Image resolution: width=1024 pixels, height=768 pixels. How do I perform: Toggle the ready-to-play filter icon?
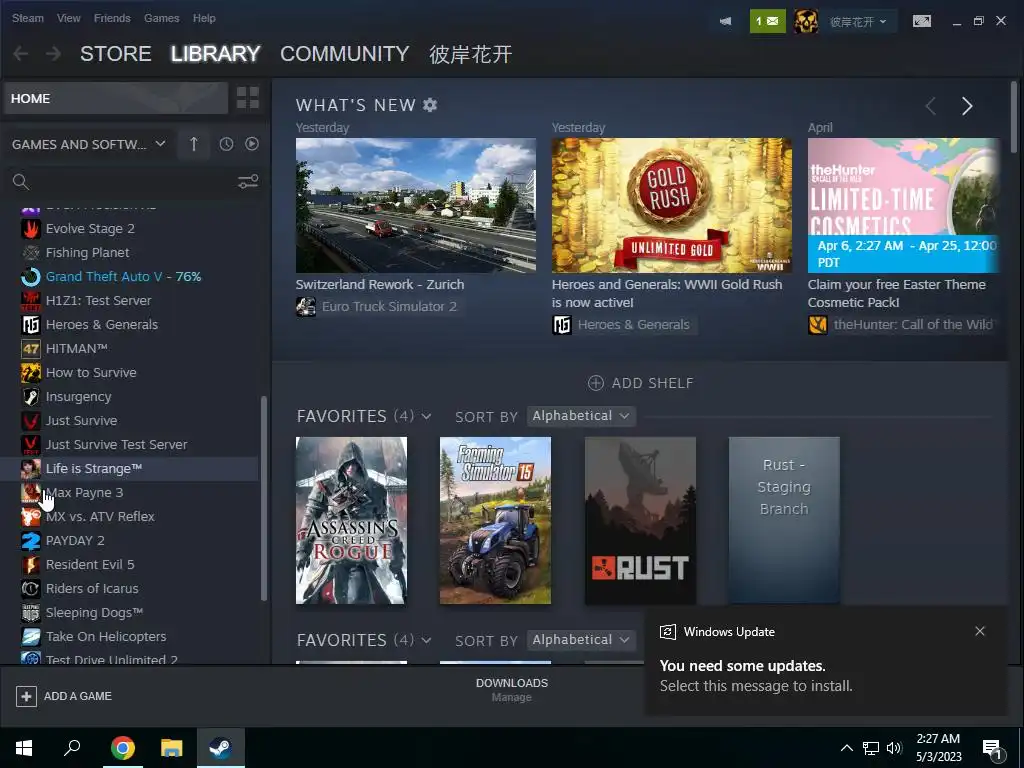[x=251, y=144]
